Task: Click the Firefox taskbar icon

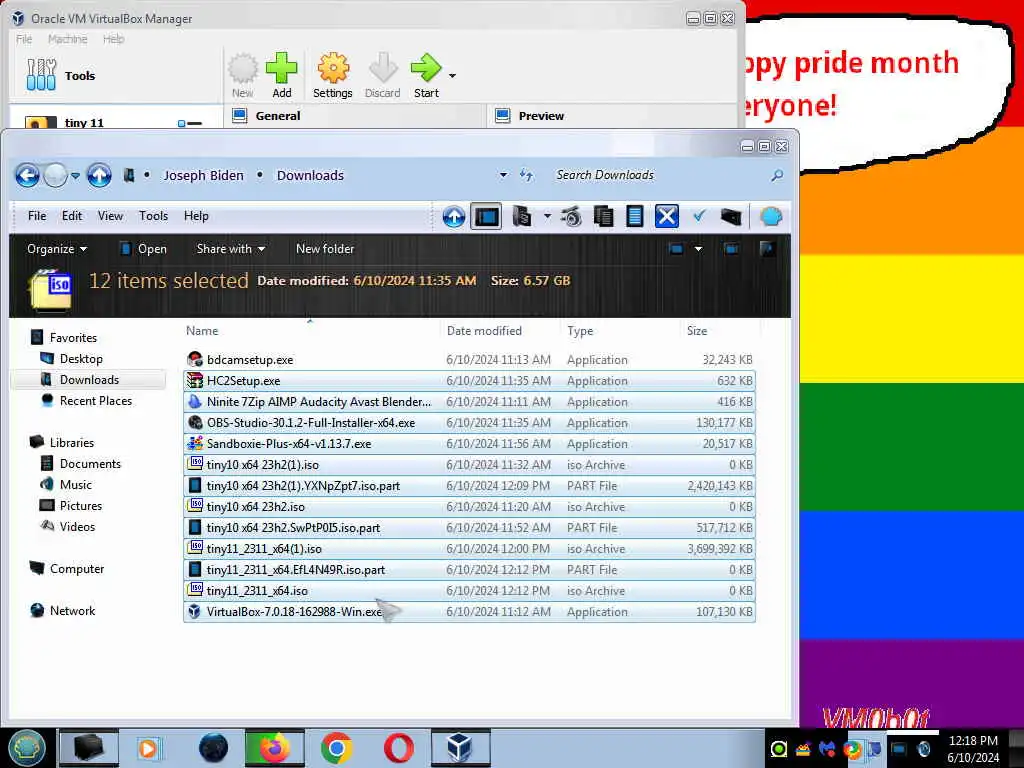Action: 274,748
